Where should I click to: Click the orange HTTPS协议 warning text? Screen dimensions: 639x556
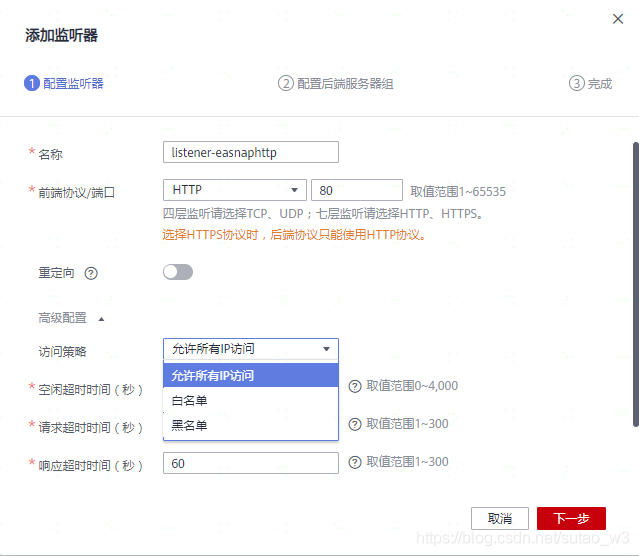pos(294,235)
